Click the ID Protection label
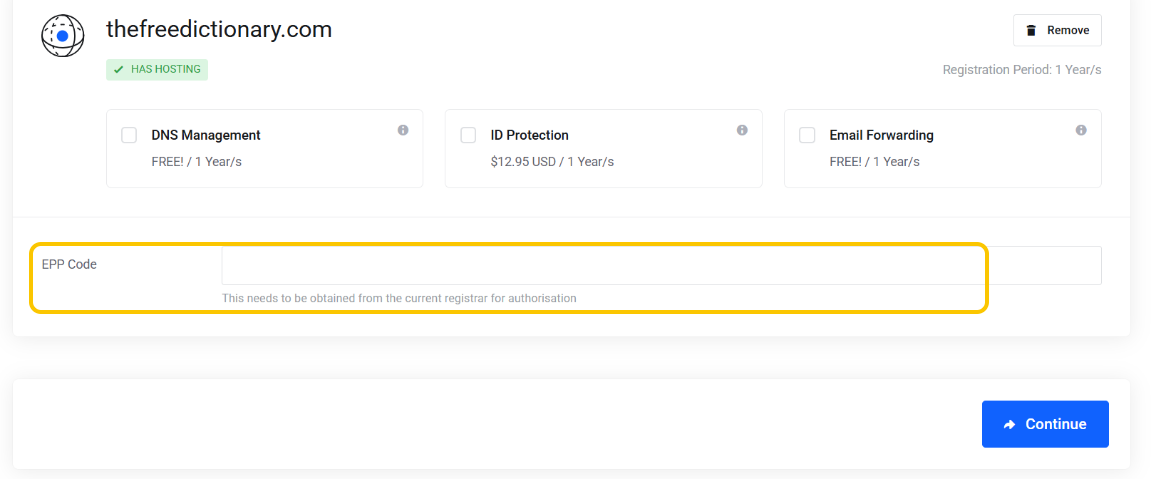Screen dimensions: 1156x479 [529, 135]
